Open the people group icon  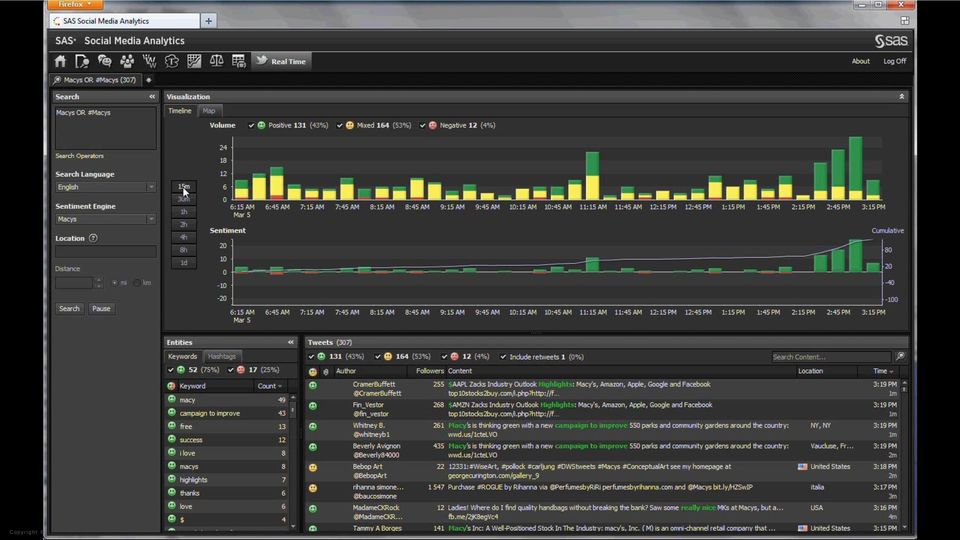[127, 61]
